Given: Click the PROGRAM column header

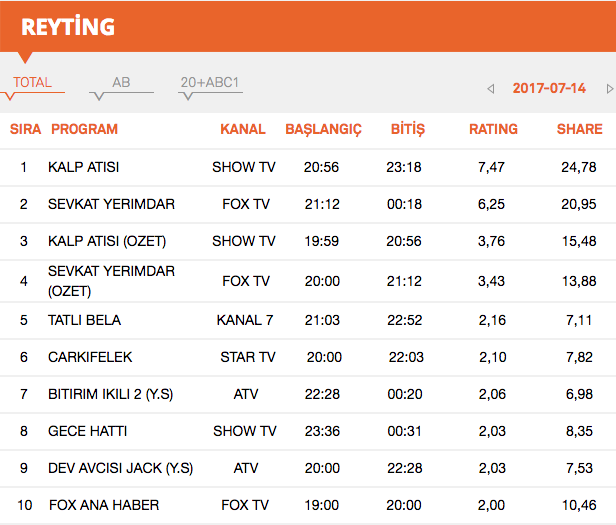Looking at the screenshot, I should click(x=84, y=129).
